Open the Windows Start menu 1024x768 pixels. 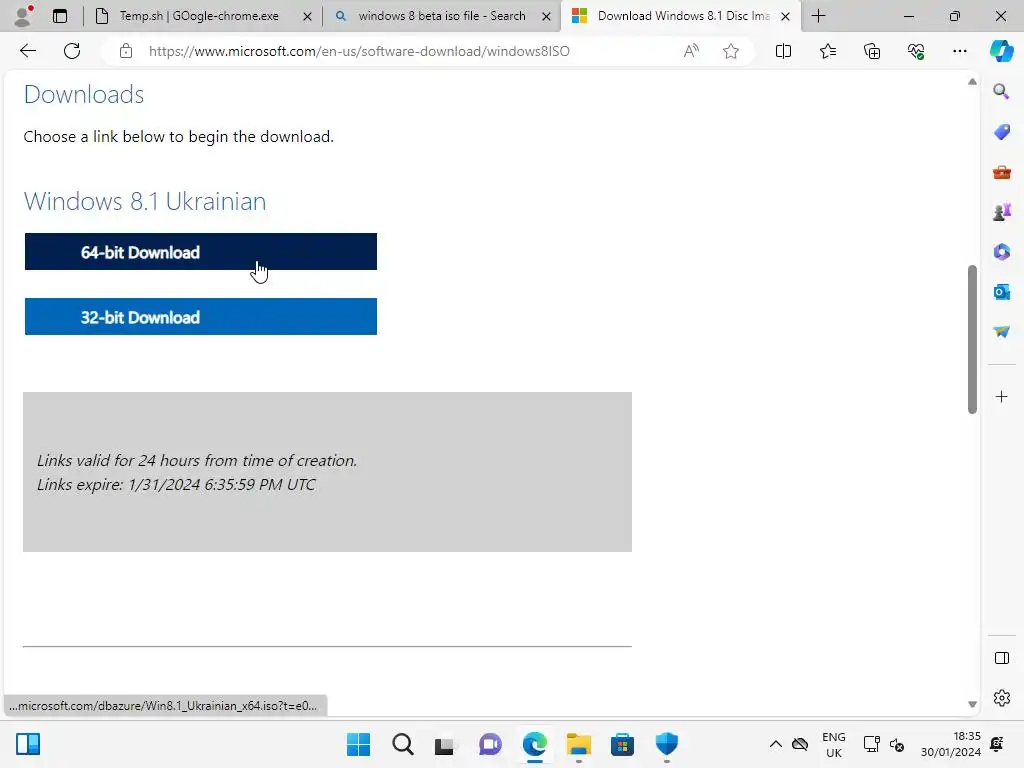pos(359,744)
